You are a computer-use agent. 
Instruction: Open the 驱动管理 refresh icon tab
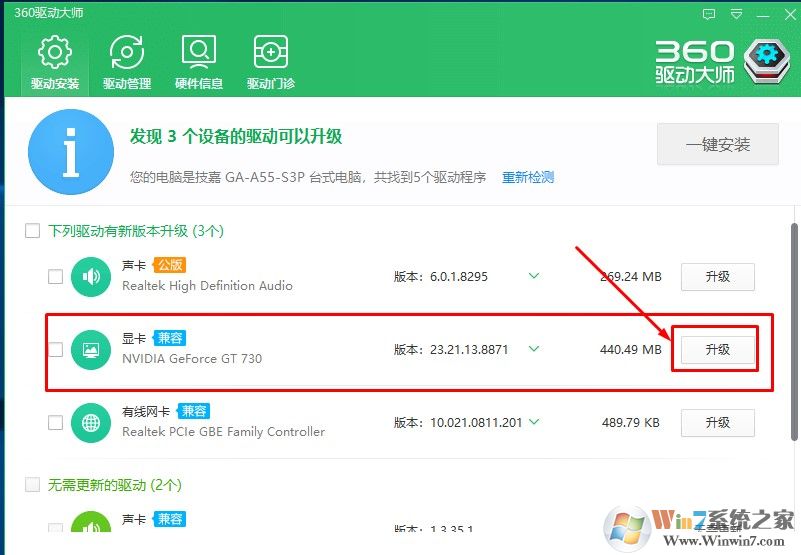(127, 62)
